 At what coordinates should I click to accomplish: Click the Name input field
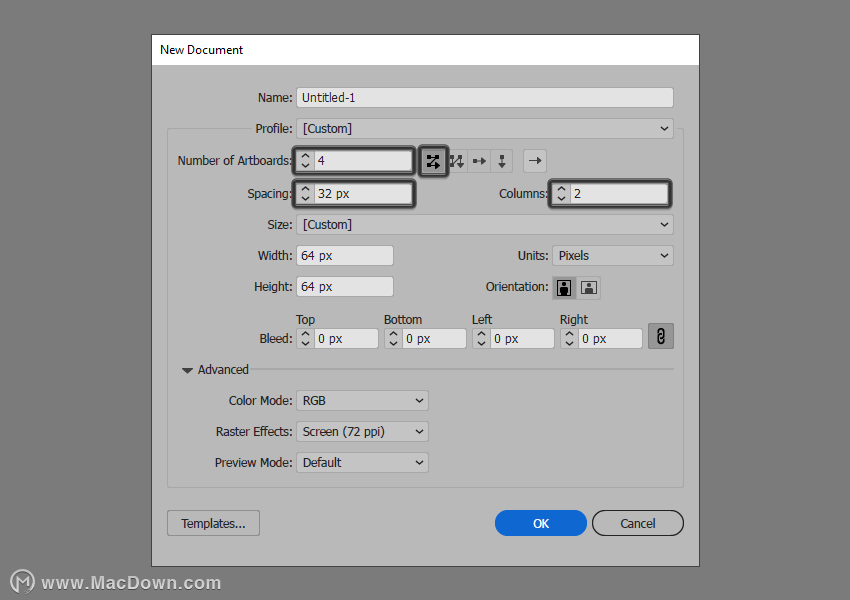click(x=485, y=98)
